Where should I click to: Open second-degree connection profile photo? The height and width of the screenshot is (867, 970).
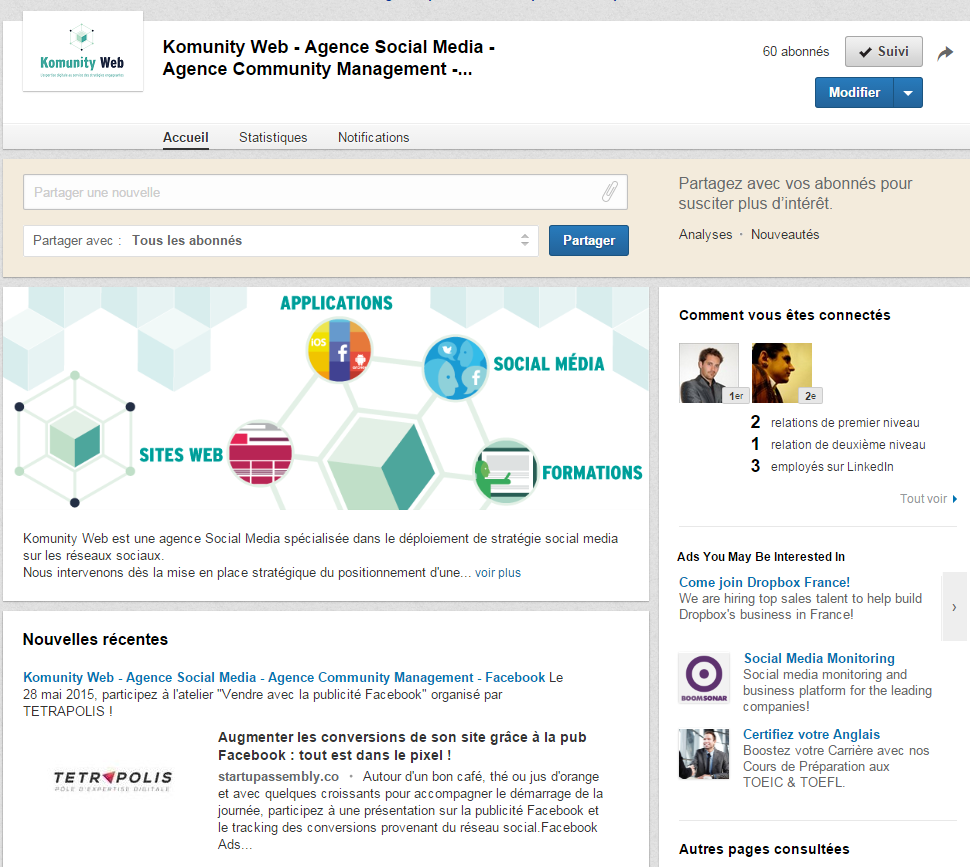(x=782, y=373)
